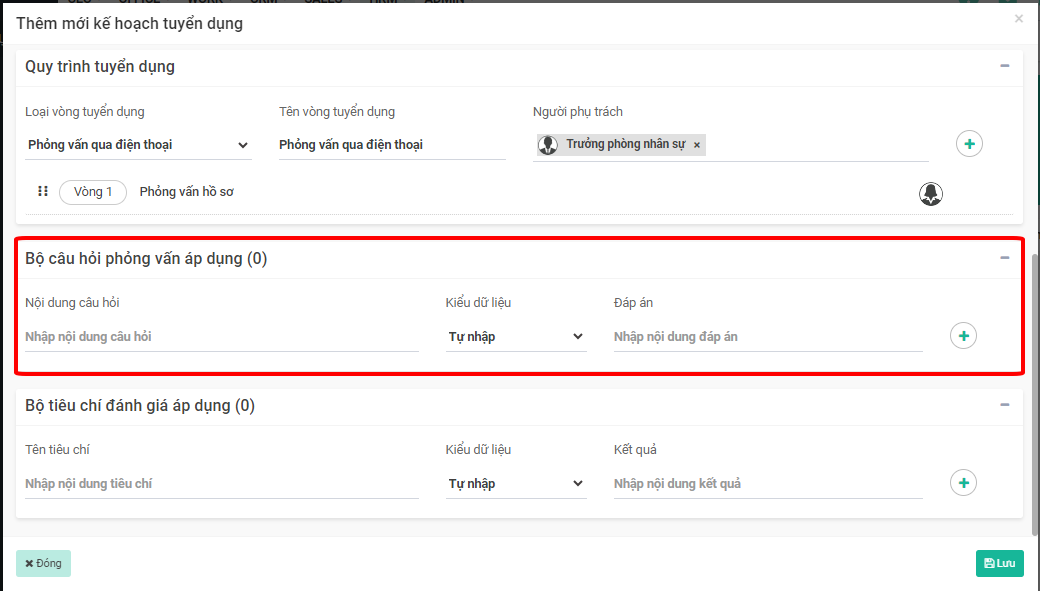The width and height of the screenshot is (1040, 591).
Task: Collapse the Bộ câu hỏi phỏng vấn section
Action: click(1004, 258)
